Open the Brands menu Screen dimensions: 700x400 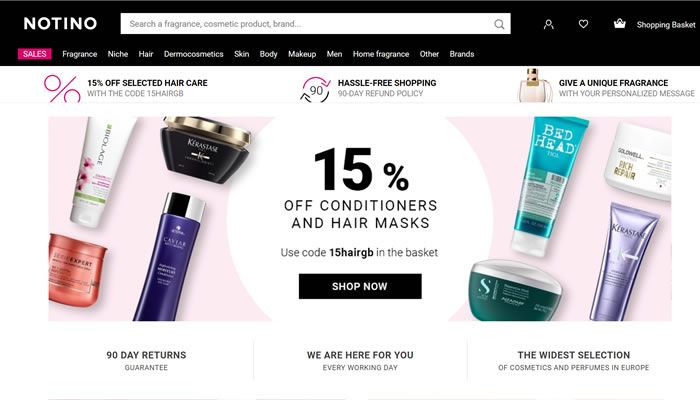coord(462,54)
